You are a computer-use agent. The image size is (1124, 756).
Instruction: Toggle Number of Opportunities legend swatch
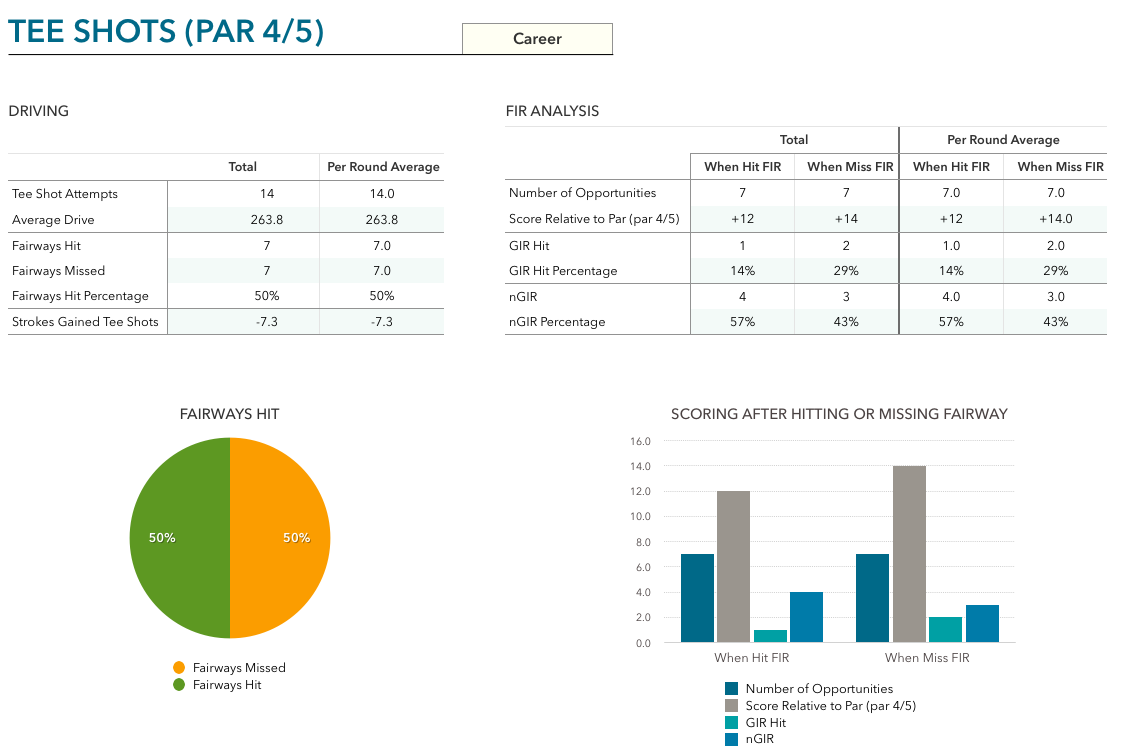732,689
